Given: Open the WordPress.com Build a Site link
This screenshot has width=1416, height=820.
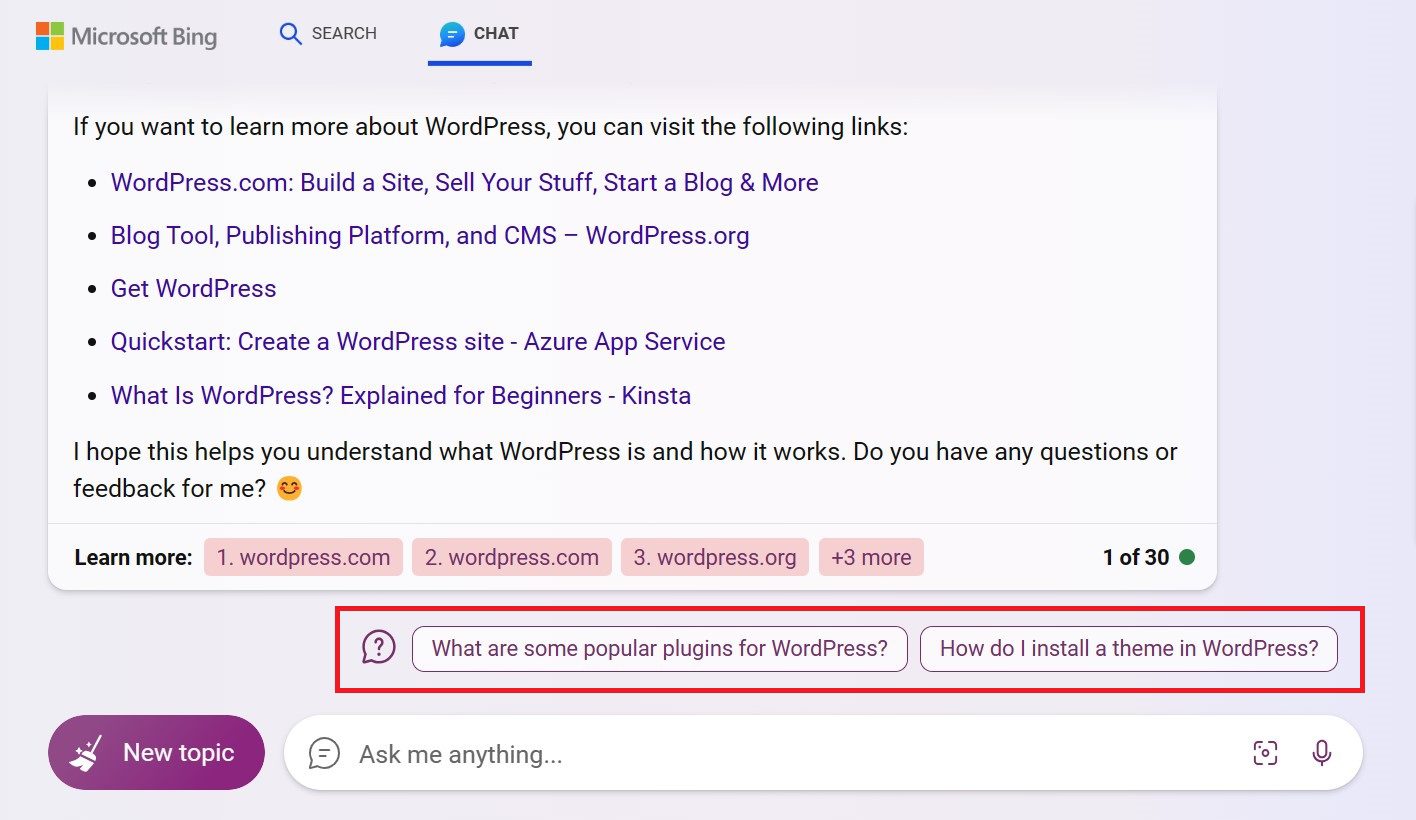Looking at the screenshot, I should [464, 182].
